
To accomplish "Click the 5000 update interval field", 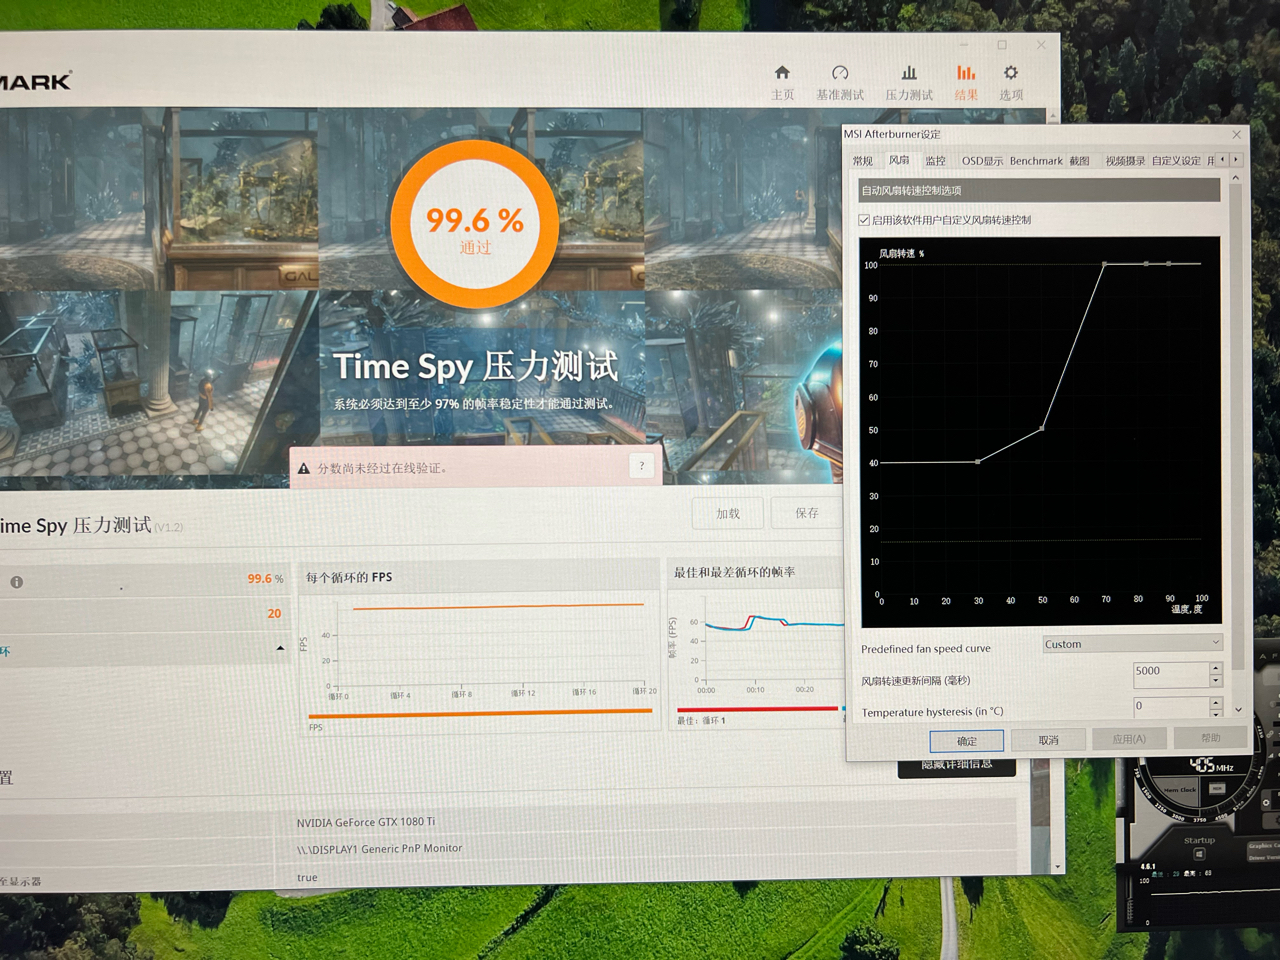I will tap(1171, 674).
